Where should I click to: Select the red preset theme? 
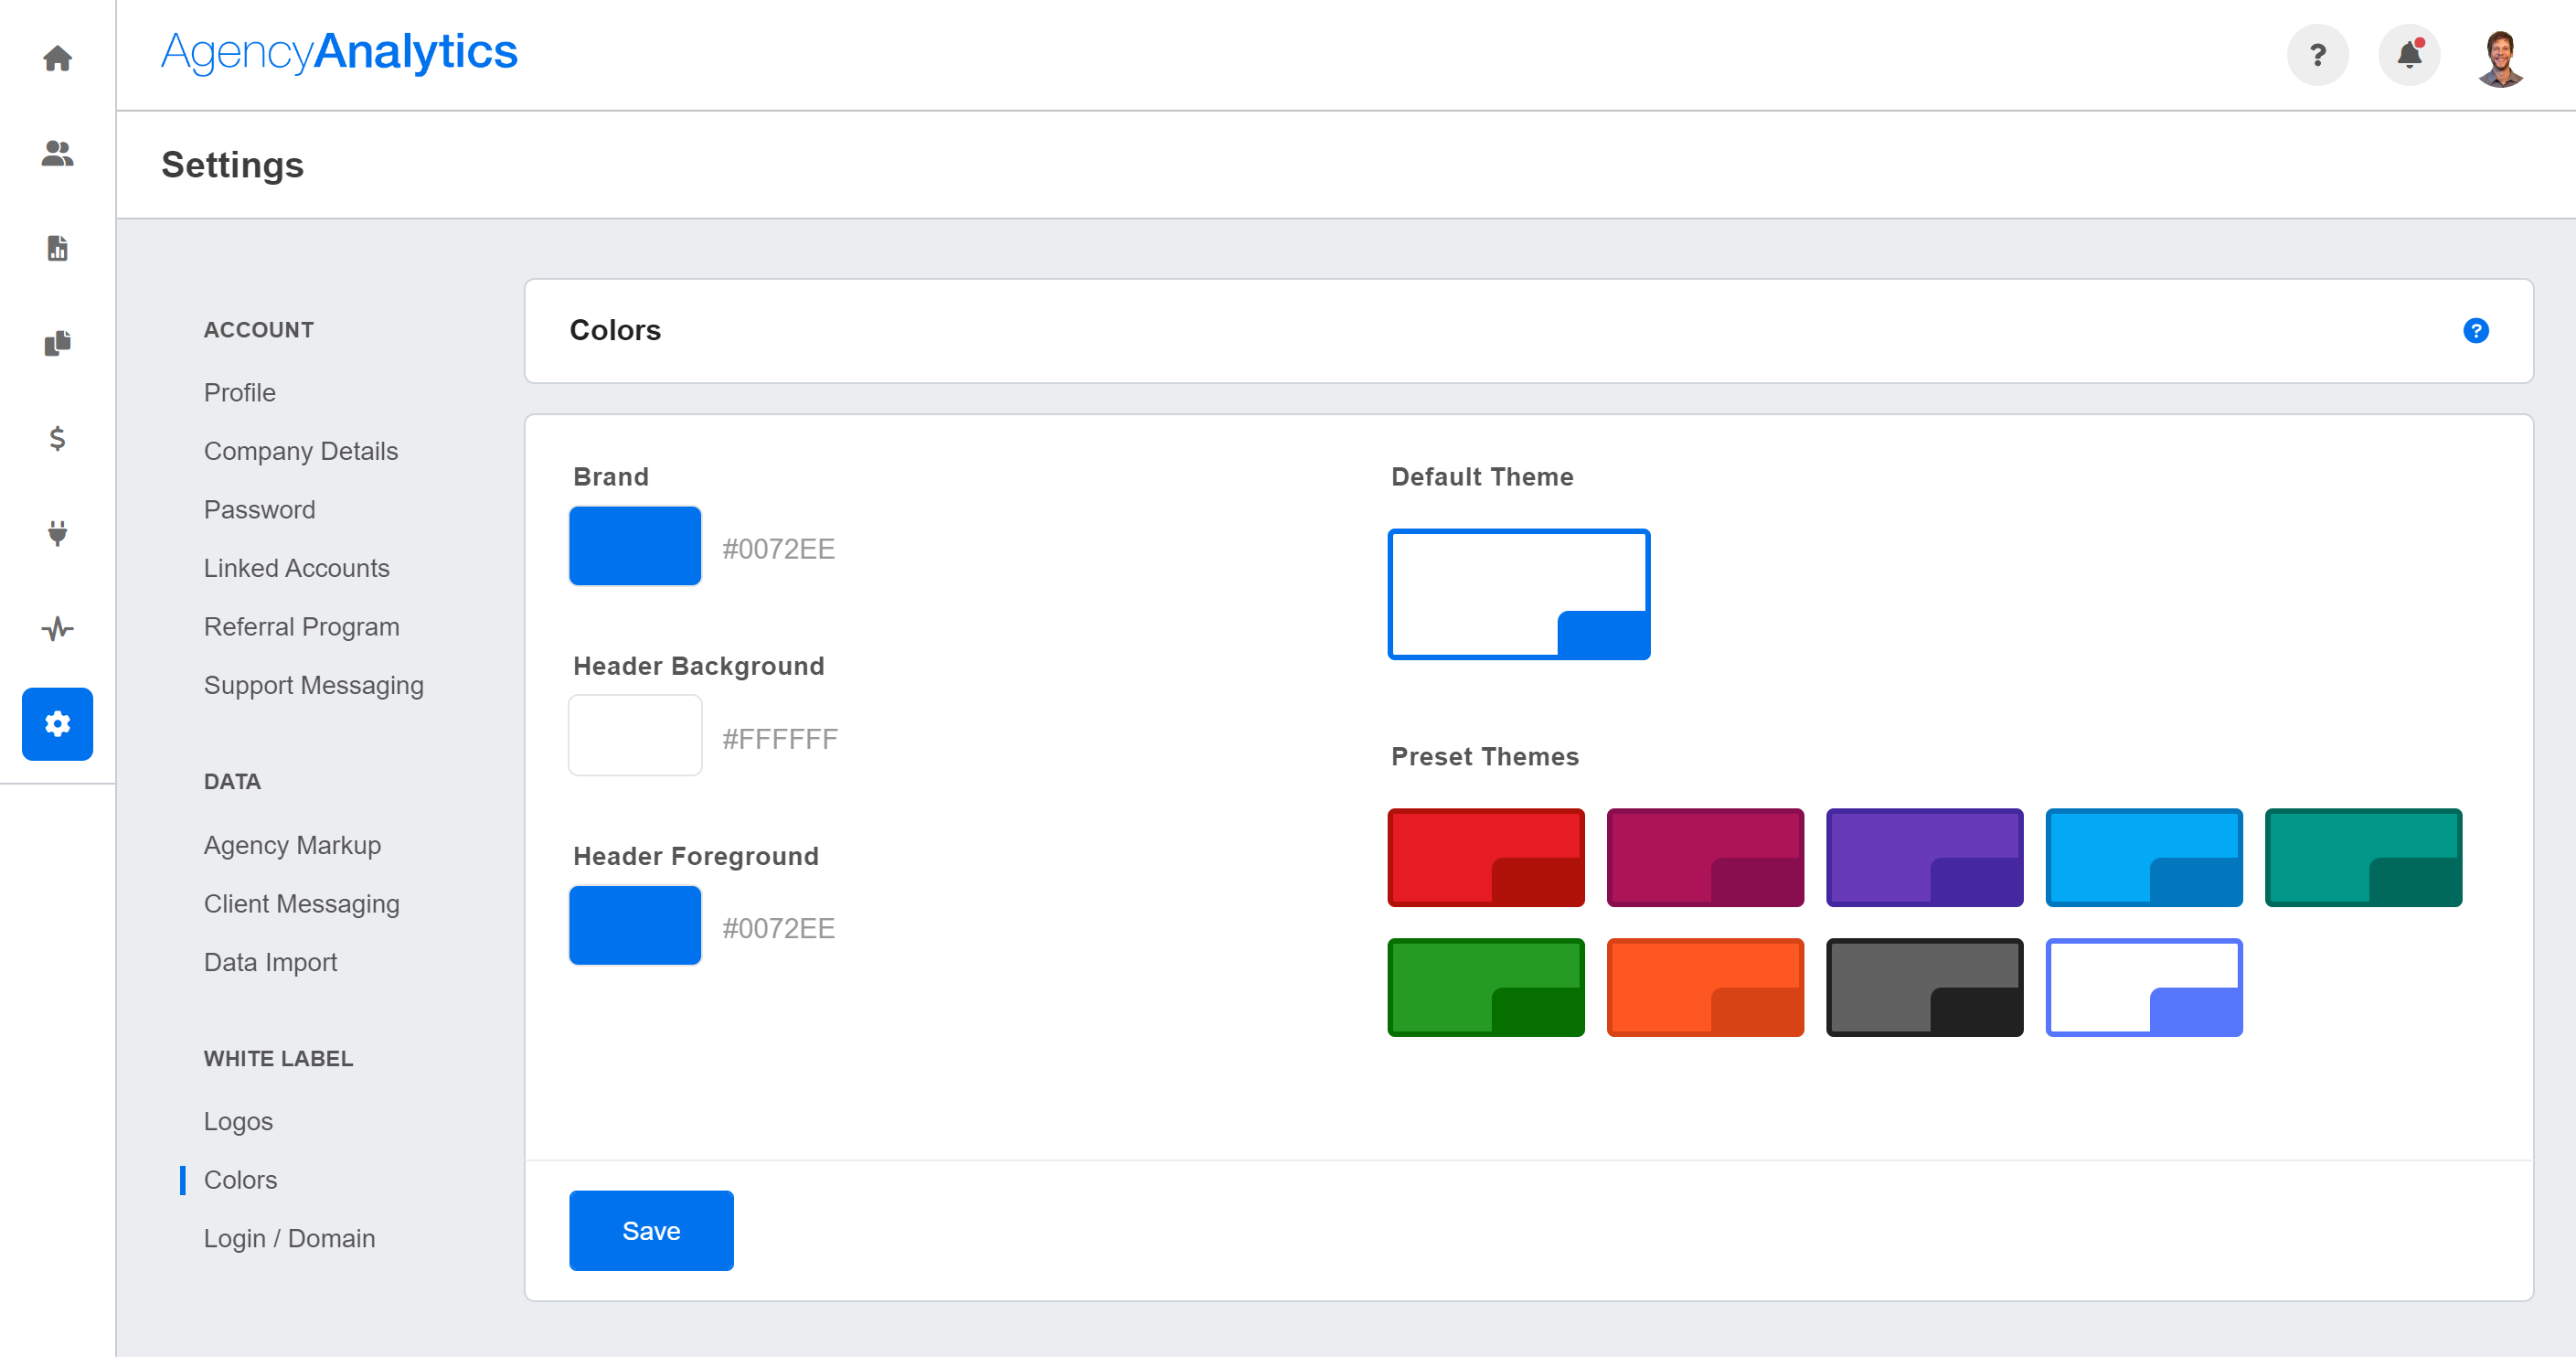1487,856
